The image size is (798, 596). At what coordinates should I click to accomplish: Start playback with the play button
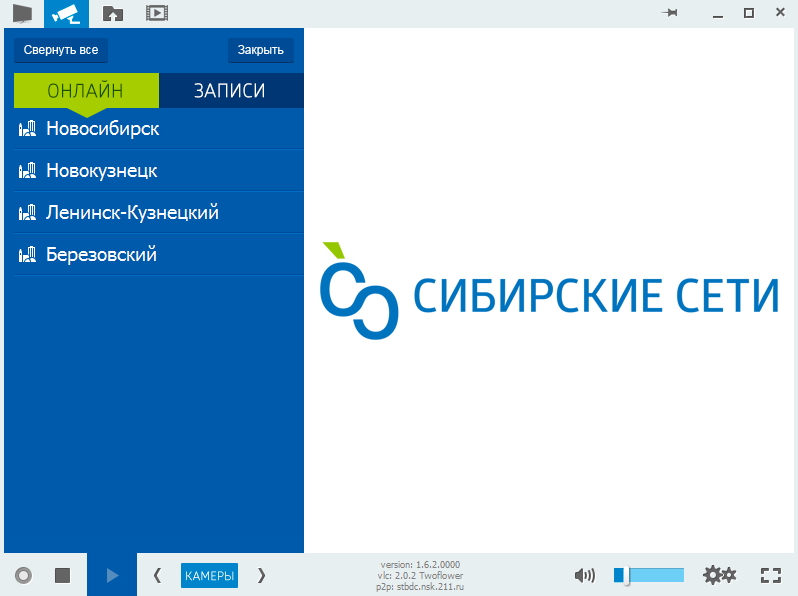coord(112,575)
